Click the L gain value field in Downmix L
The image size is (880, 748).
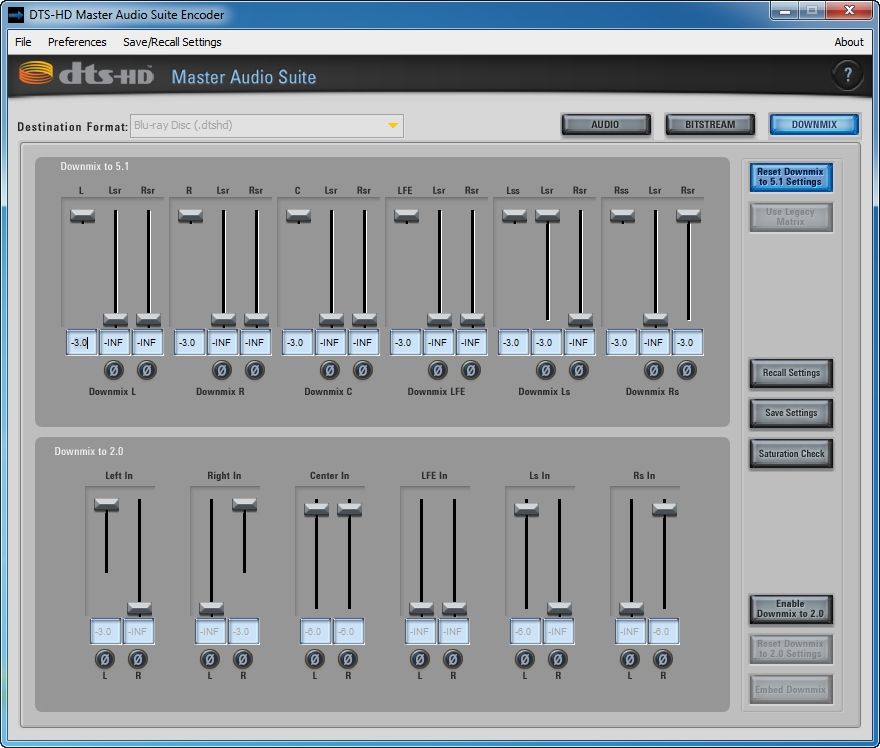[81, 342]
